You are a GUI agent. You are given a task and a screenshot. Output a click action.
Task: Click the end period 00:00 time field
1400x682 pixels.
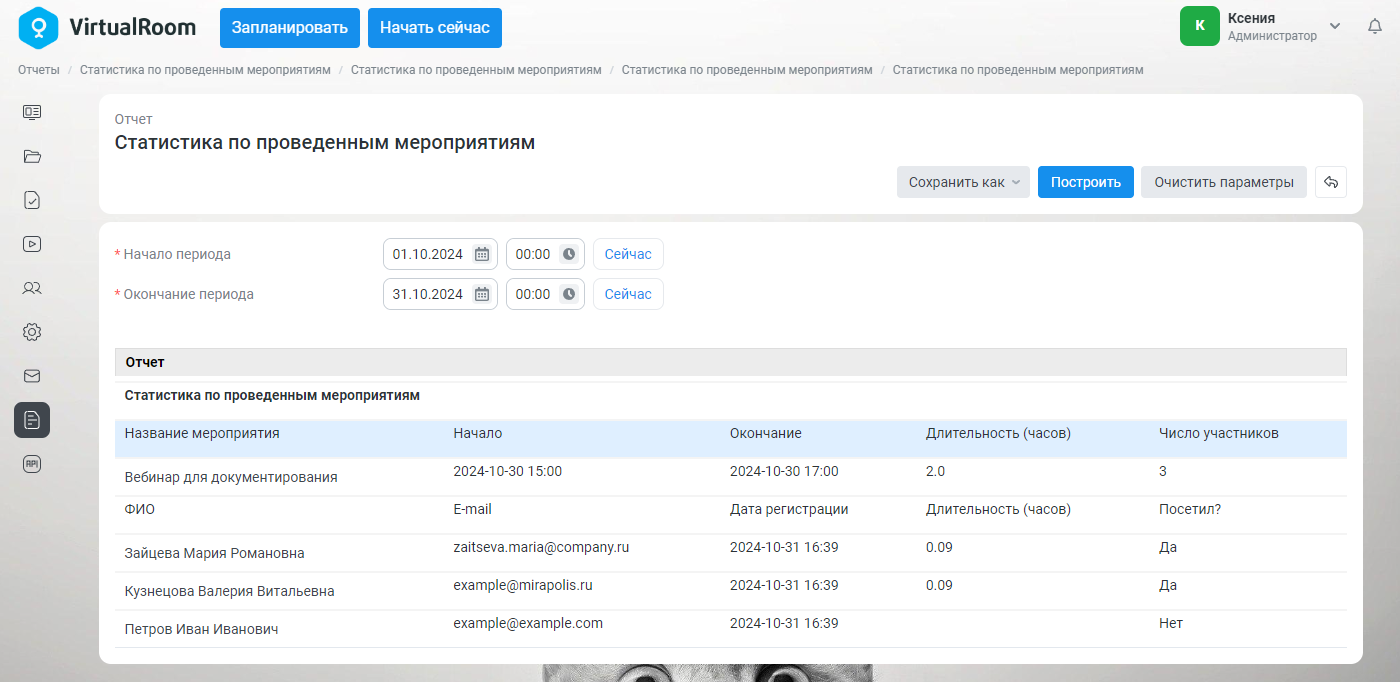545,294
